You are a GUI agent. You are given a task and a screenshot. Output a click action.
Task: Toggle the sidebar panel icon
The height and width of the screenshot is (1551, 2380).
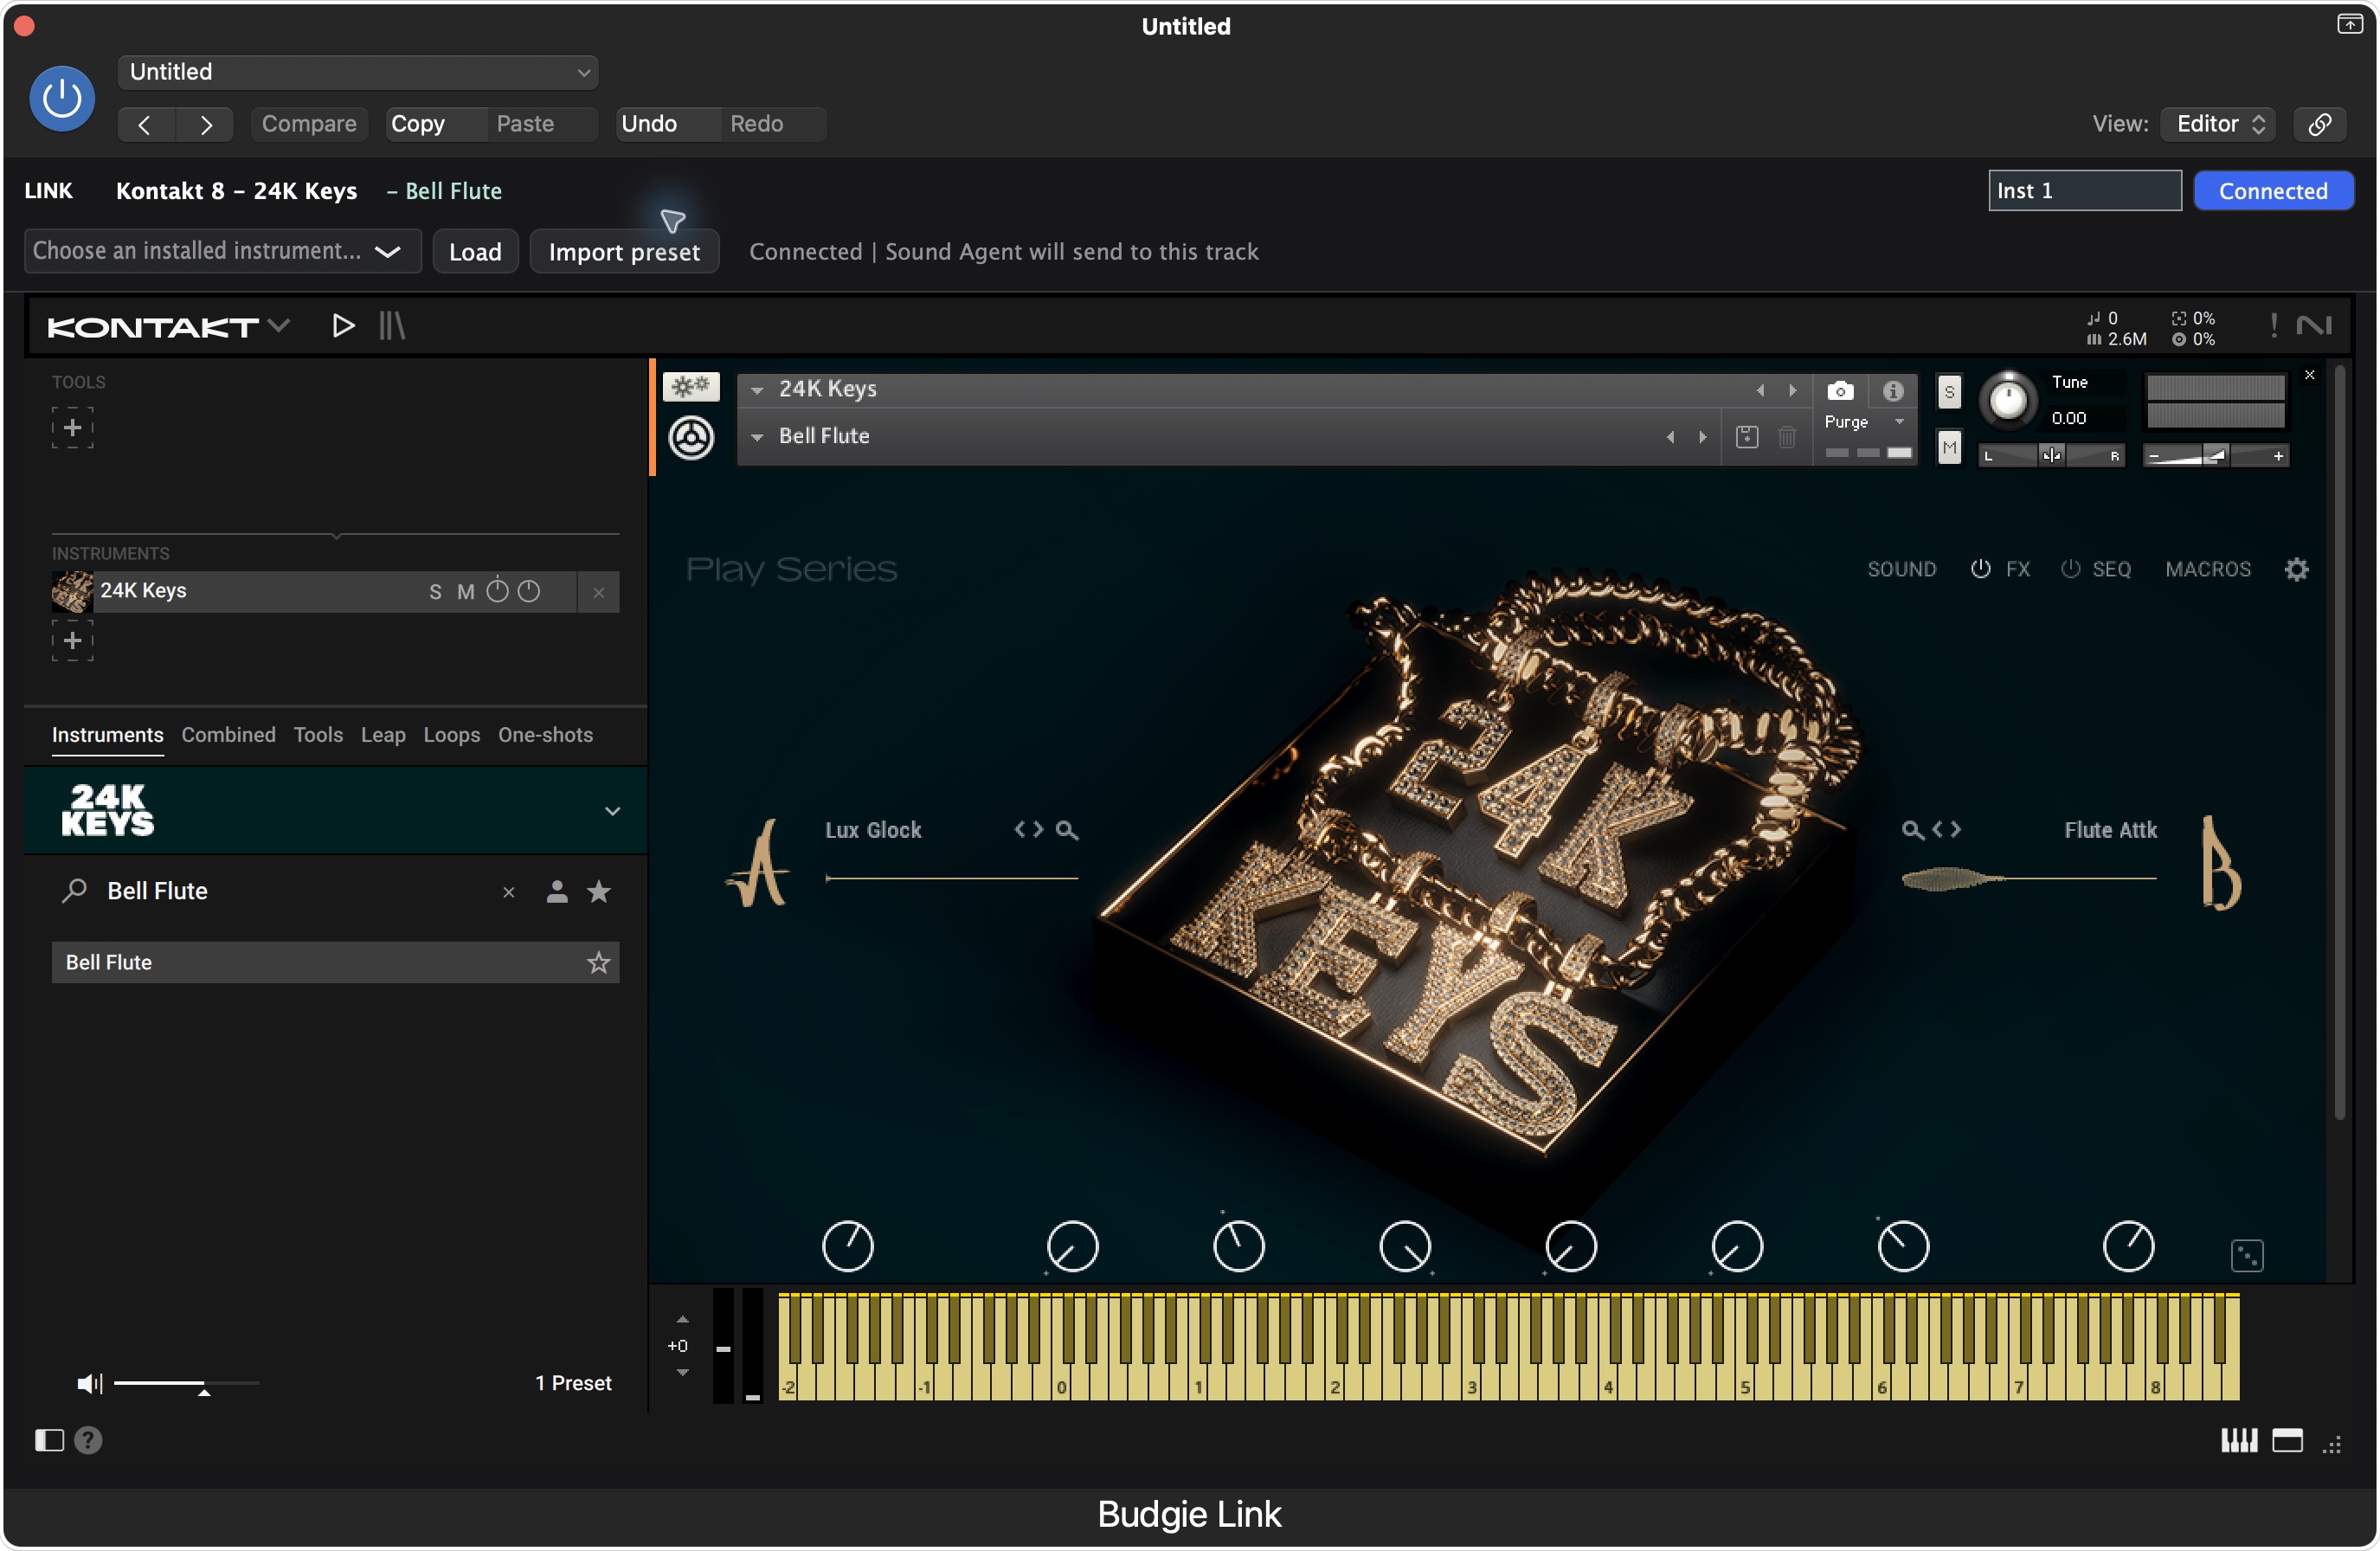49,1440
